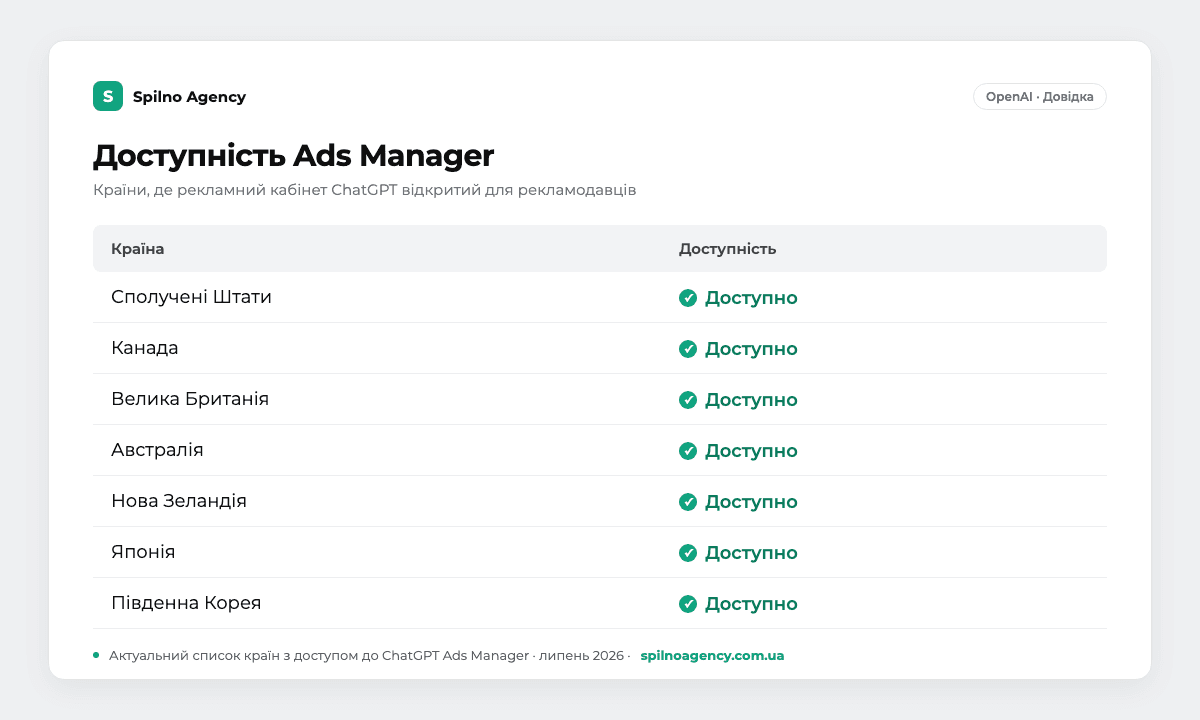The image size is (1200, 720).
Task: Click Доступно status for Нова Зеландія
Action: (x=751, y=502)
